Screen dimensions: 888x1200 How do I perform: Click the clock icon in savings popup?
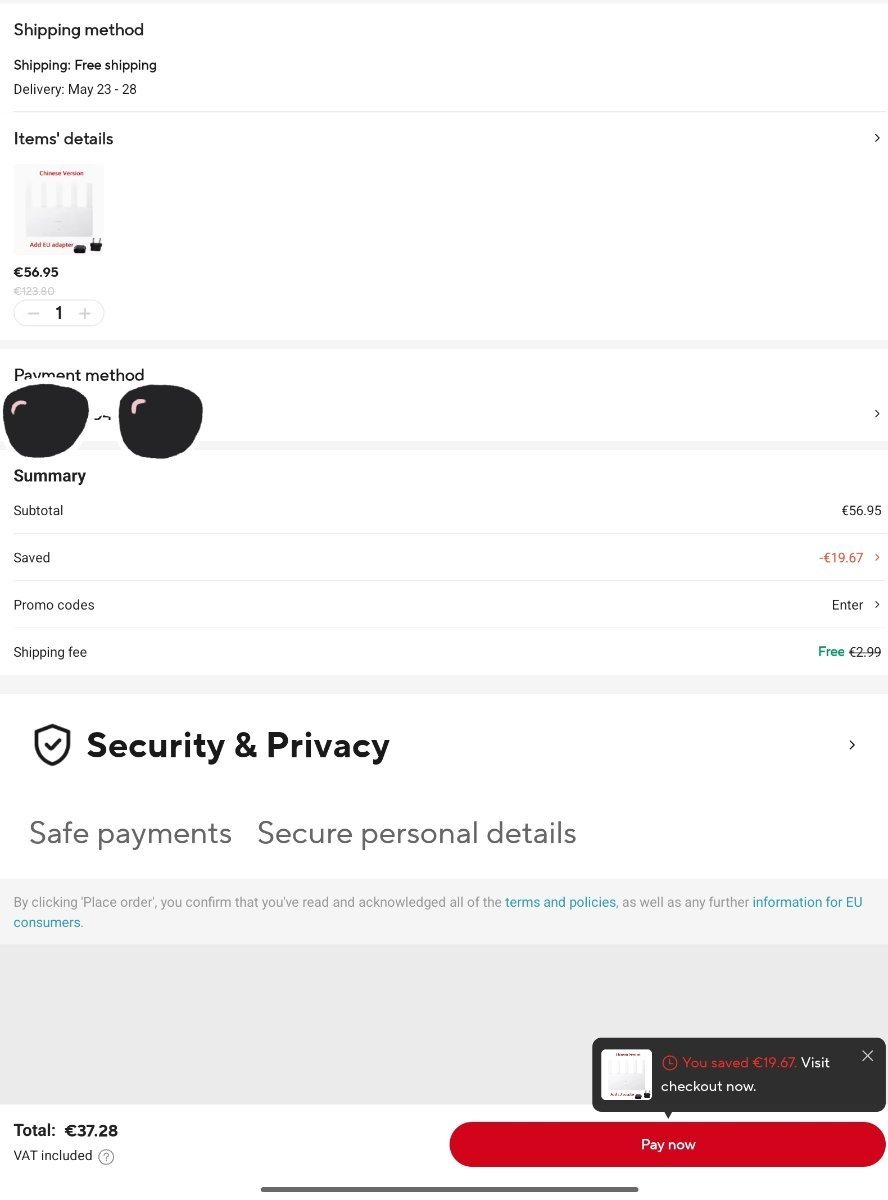[670, 1063]
